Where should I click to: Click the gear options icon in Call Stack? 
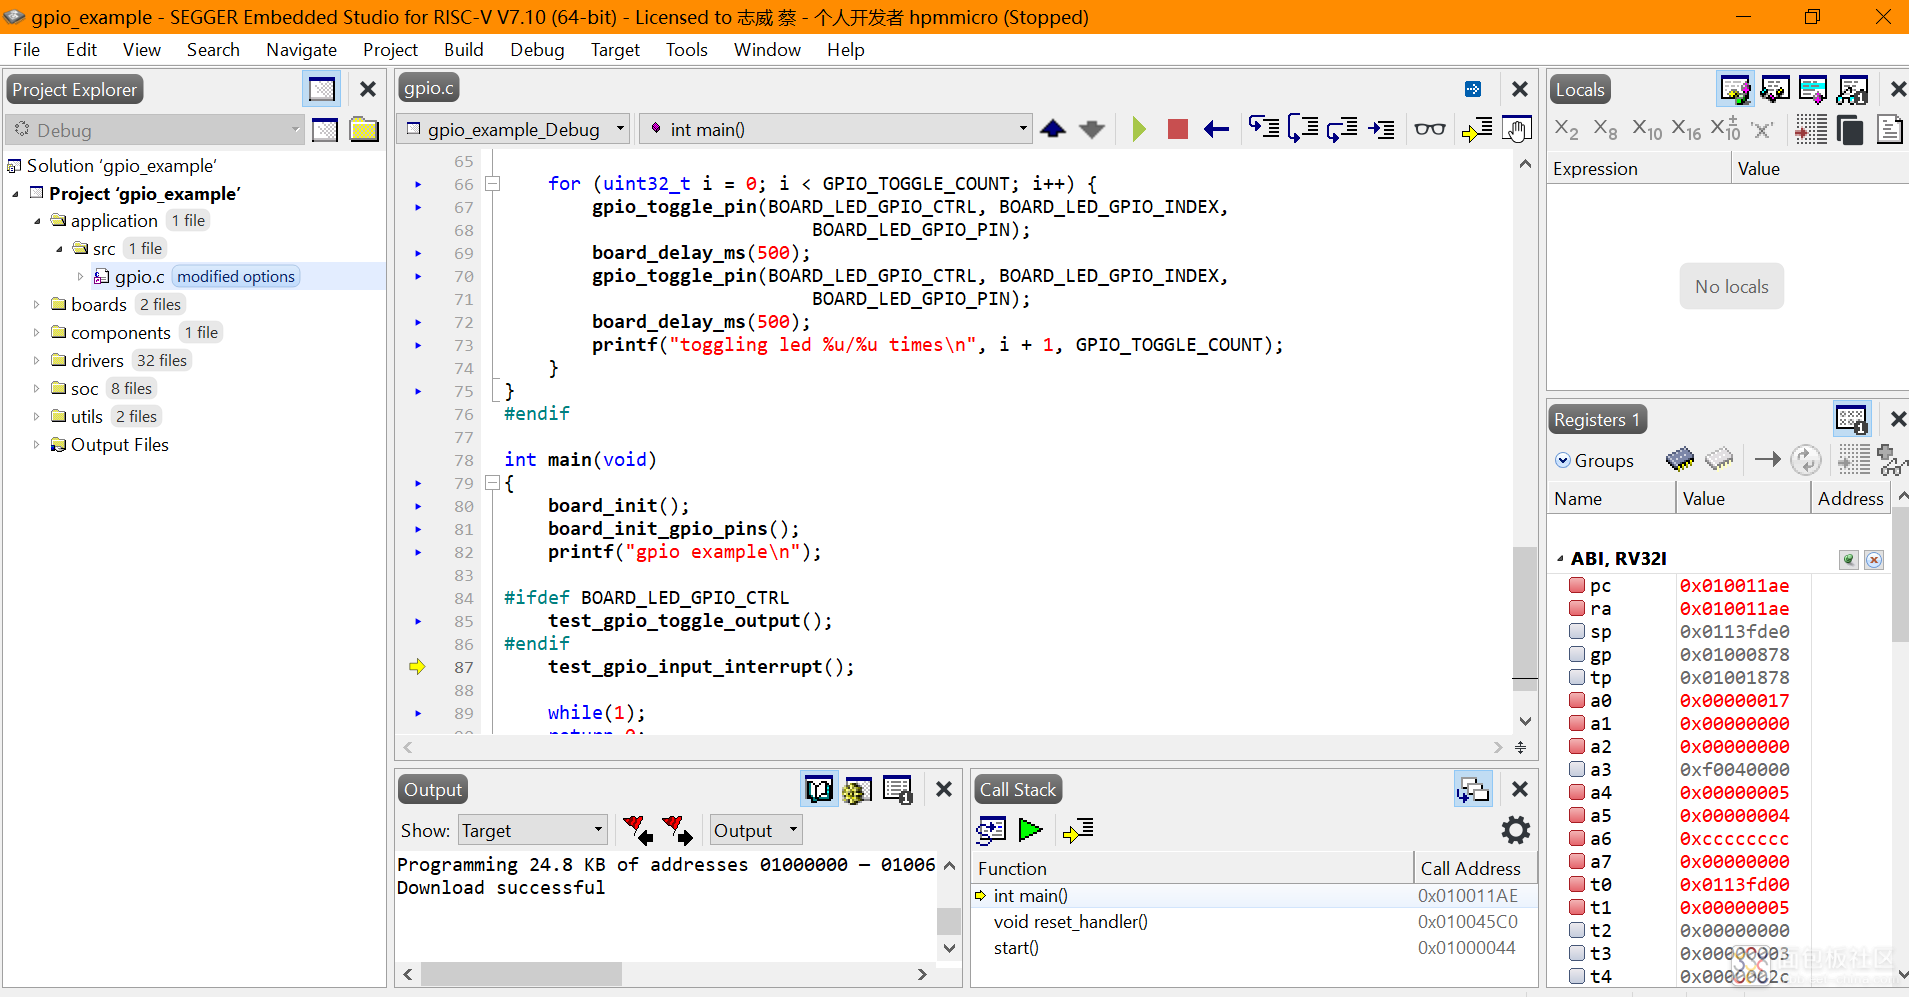click(x=1516, y=830)
